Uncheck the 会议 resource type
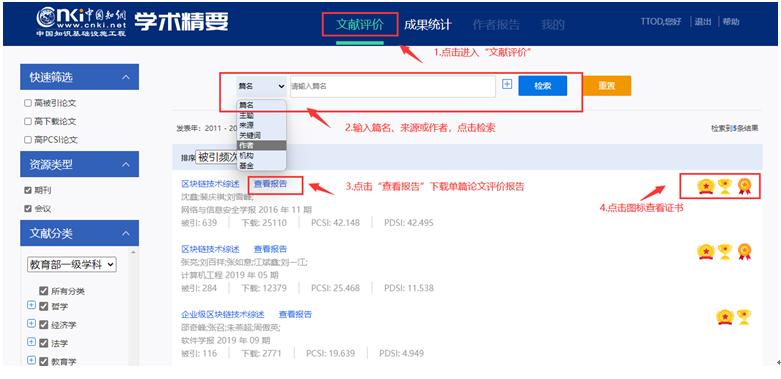 28,209
